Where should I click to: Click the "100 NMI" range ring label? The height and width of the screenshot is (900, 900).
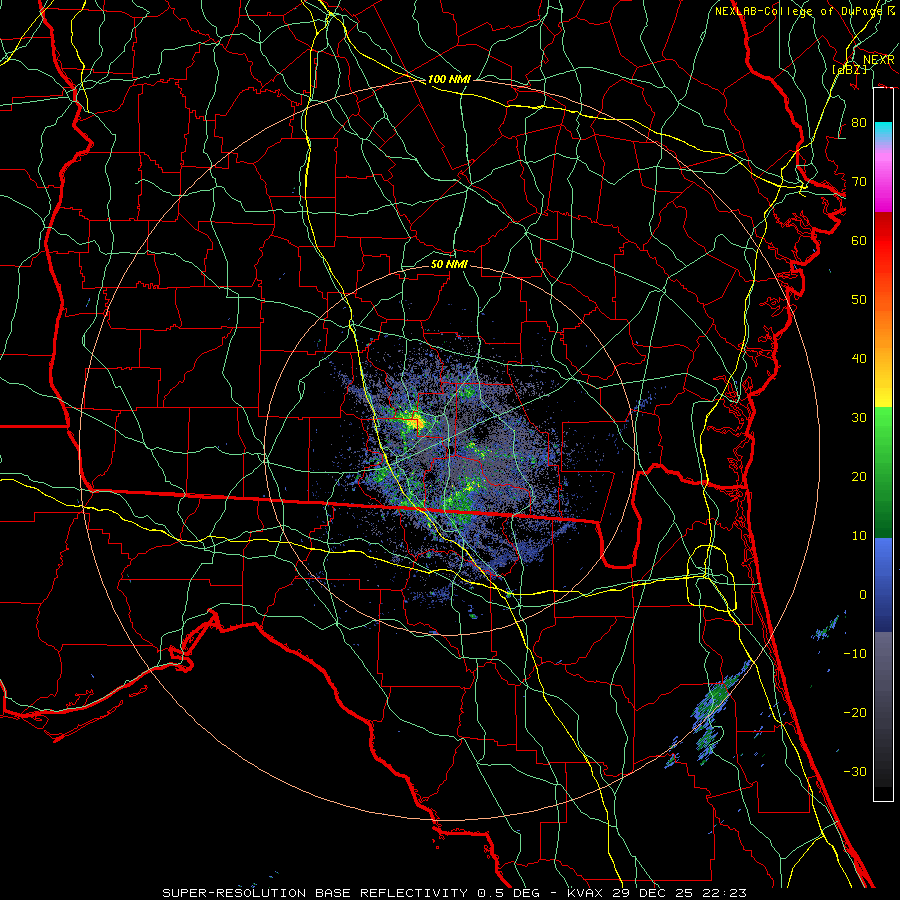[x=449, y=79]
